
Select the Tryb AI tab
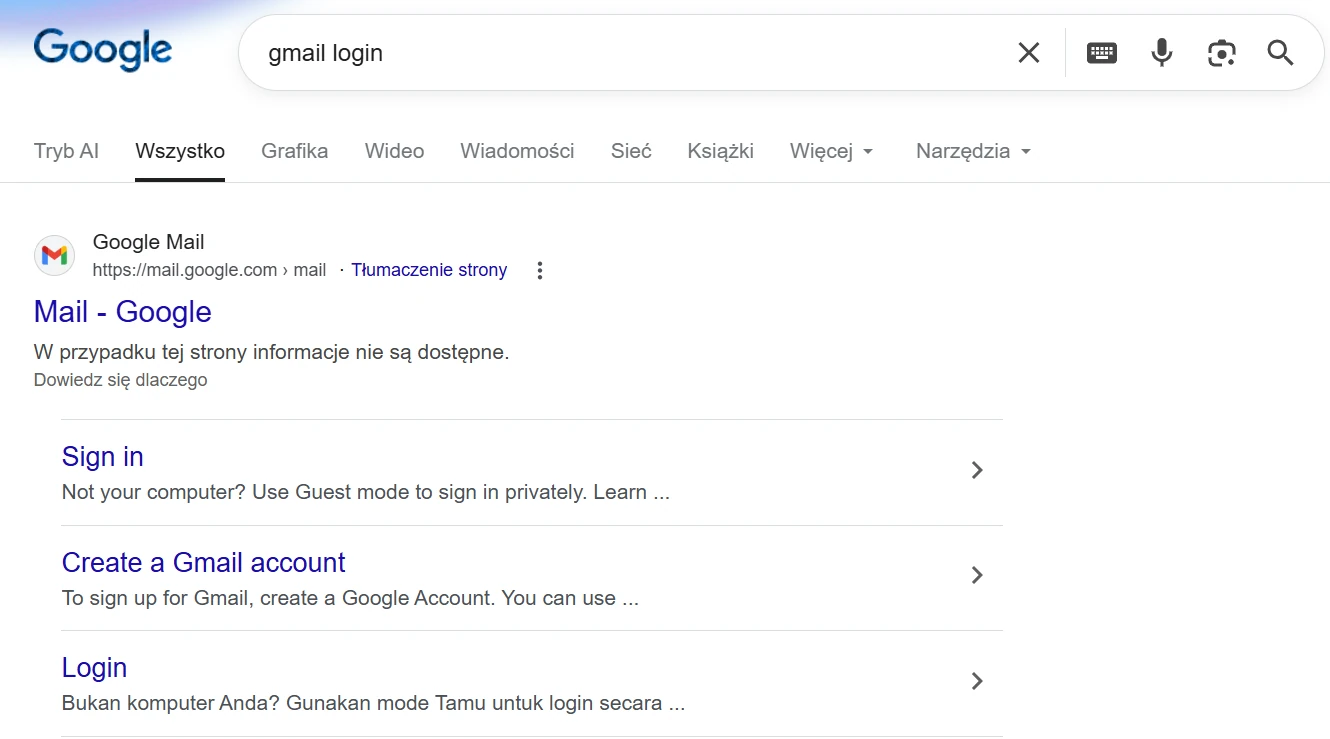pos(66,151)
